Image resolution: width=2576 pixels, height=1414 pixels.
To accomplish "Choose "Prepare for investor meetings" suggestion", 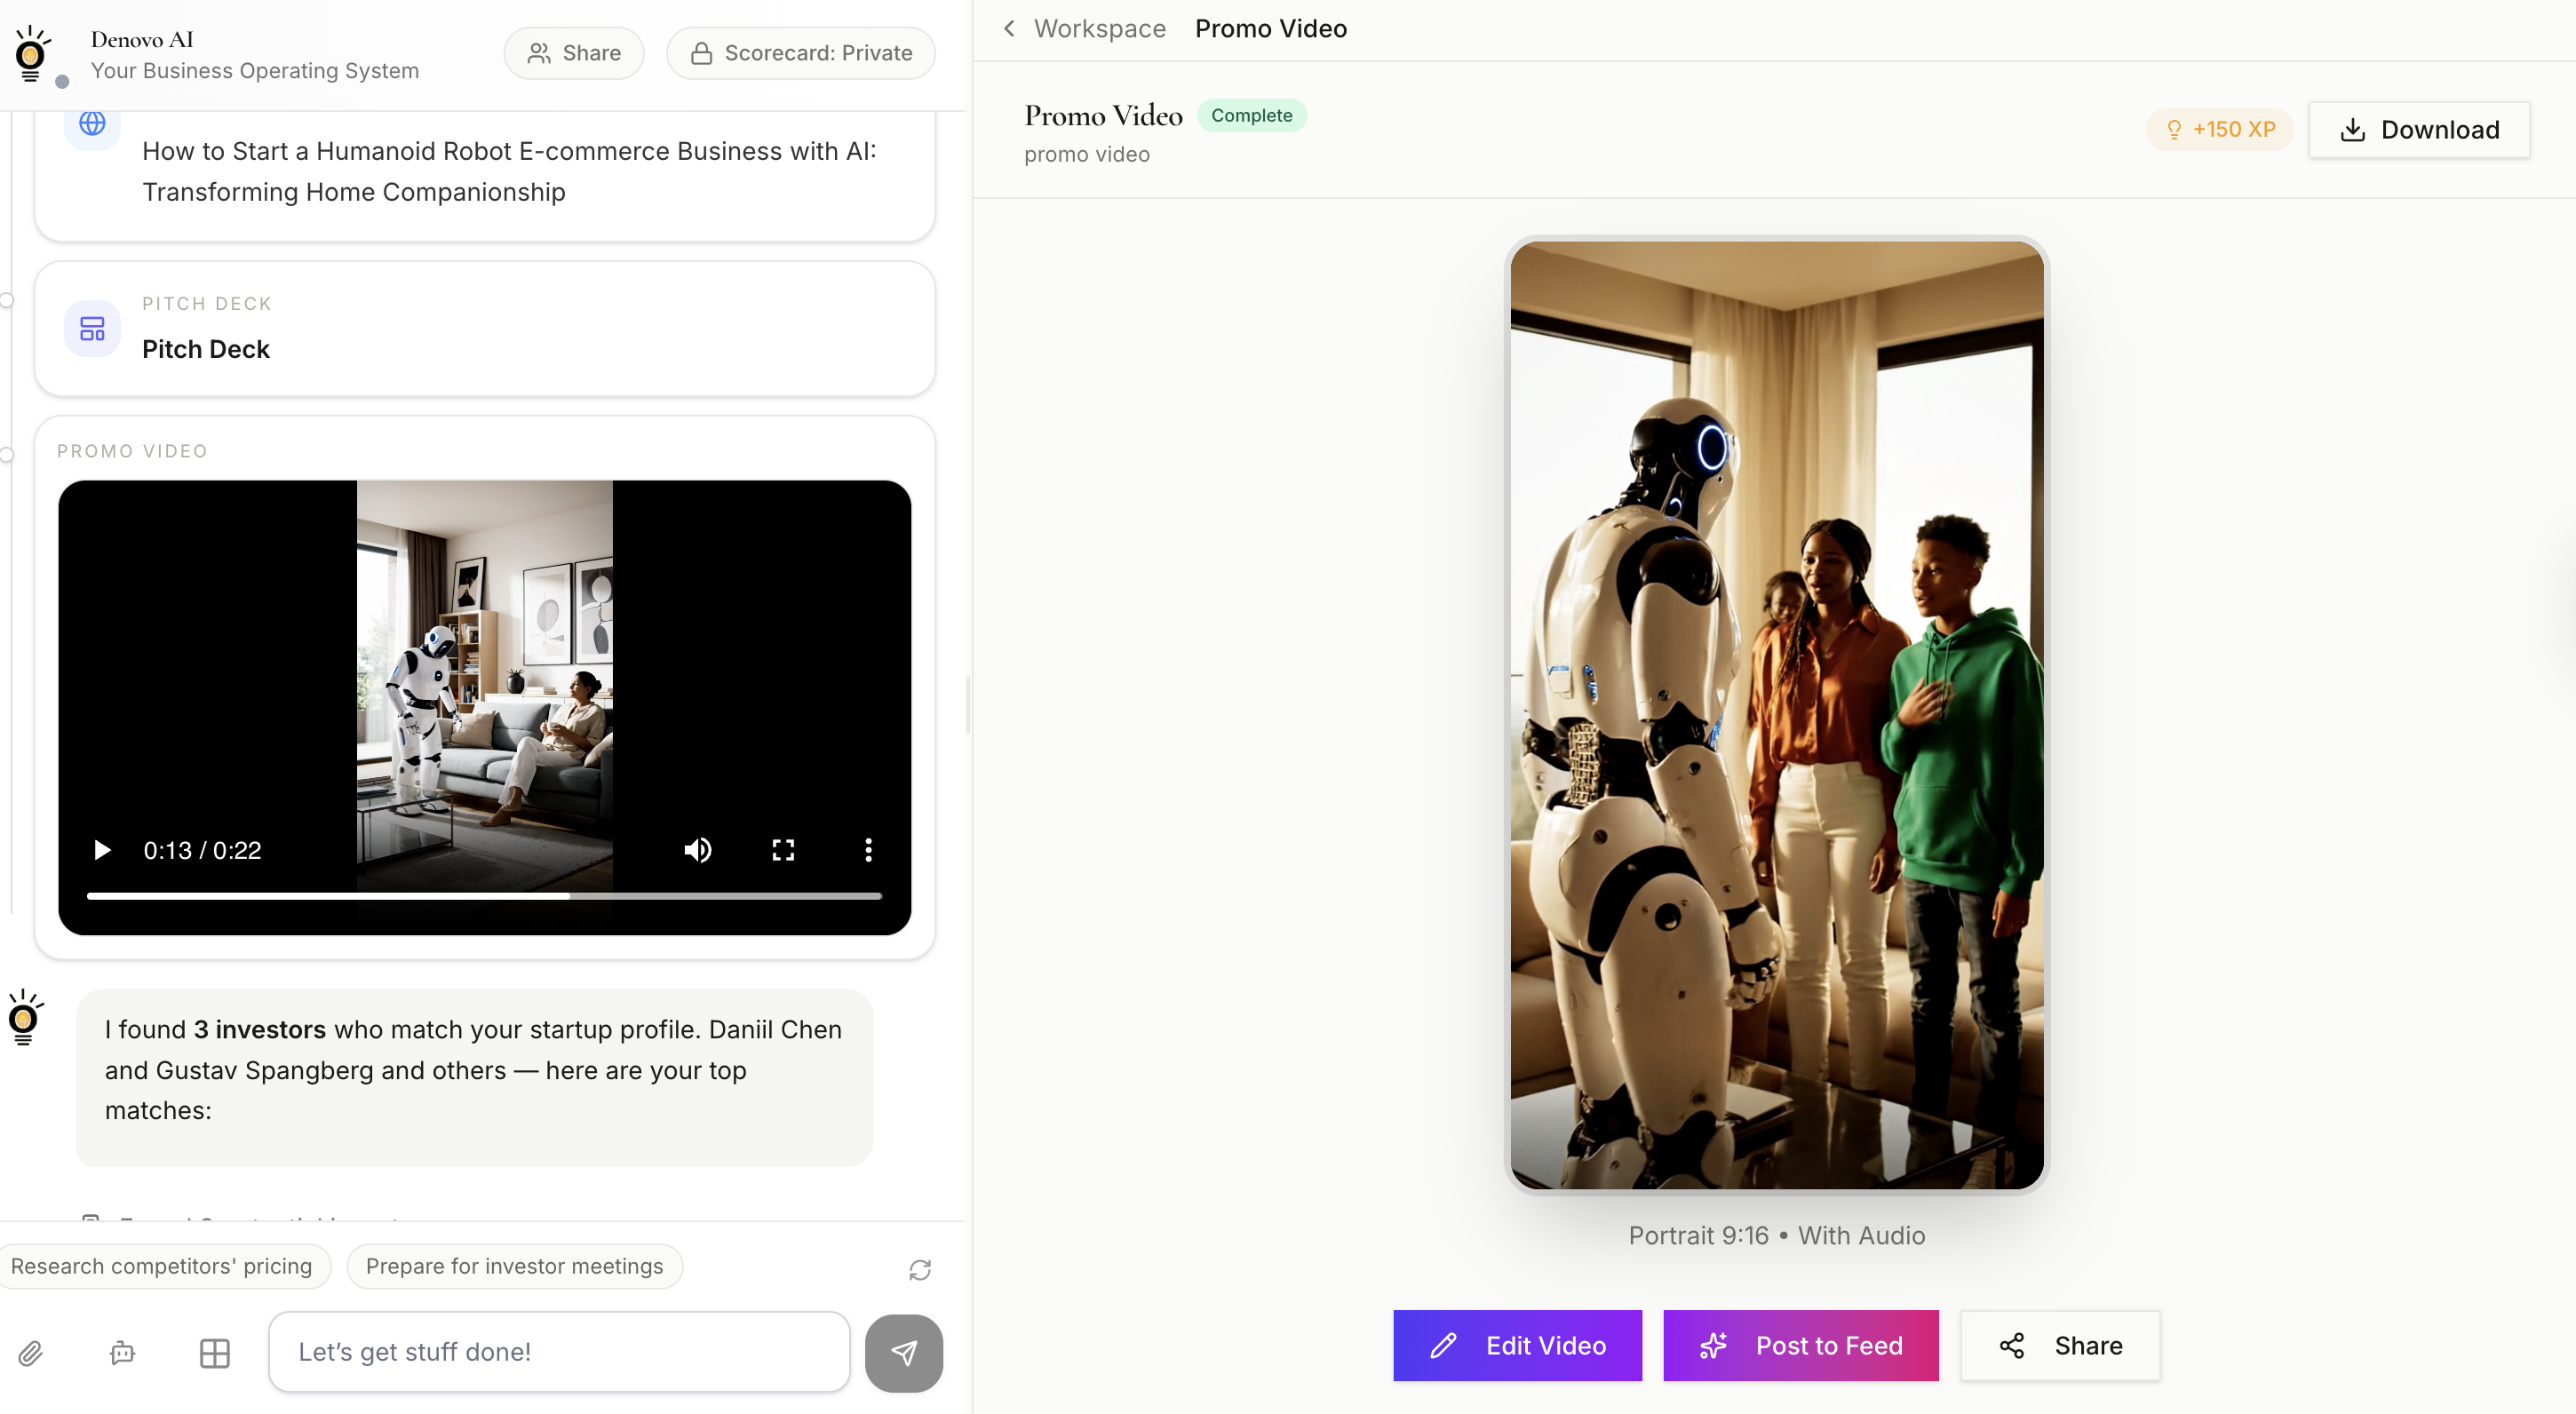I will (x=514, y=1266).
